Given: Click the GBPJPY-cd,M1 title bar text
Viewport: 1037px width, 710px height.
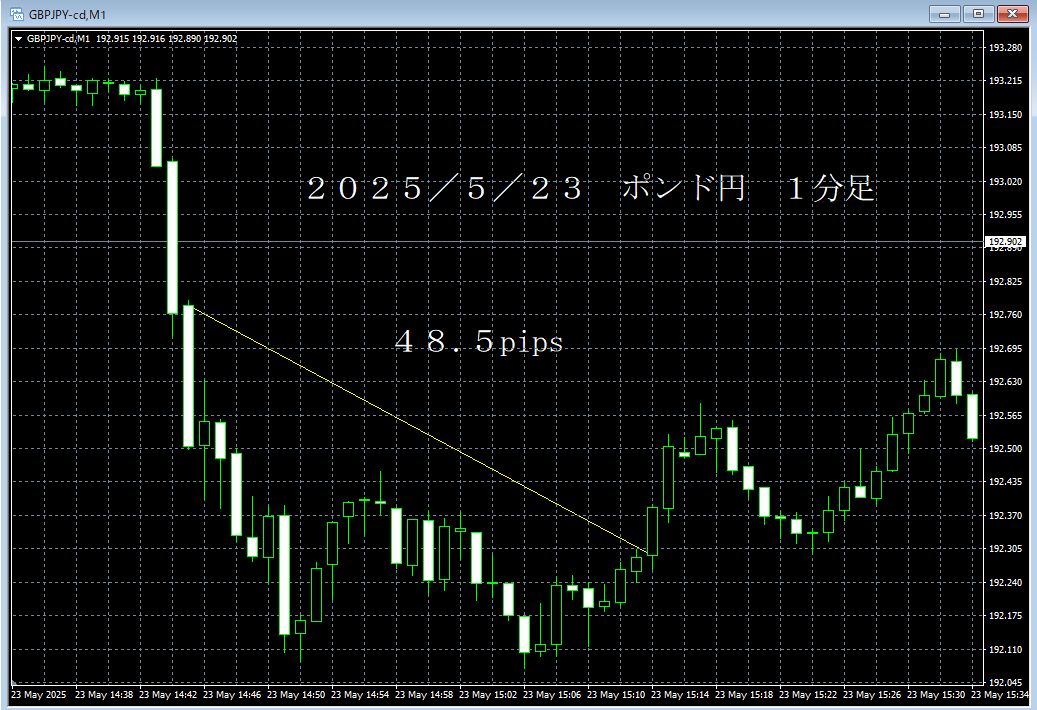Looking at the screenshot, I should [68, 14].
